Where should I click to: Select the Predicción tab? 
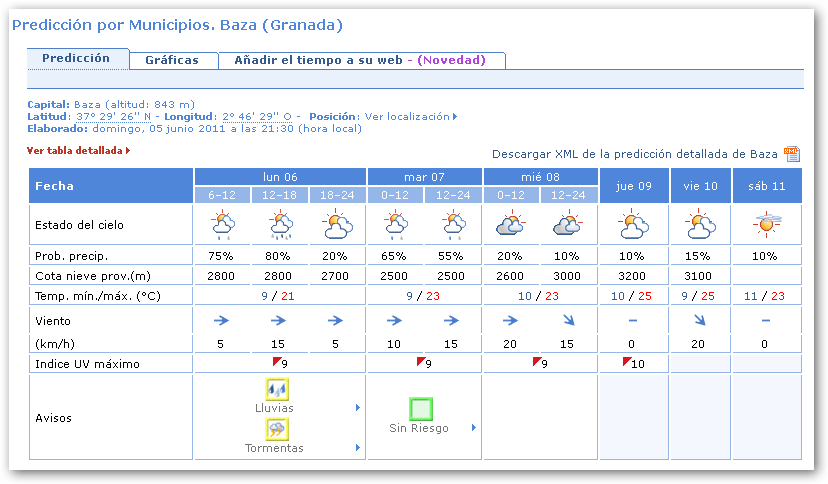[76, 58]
